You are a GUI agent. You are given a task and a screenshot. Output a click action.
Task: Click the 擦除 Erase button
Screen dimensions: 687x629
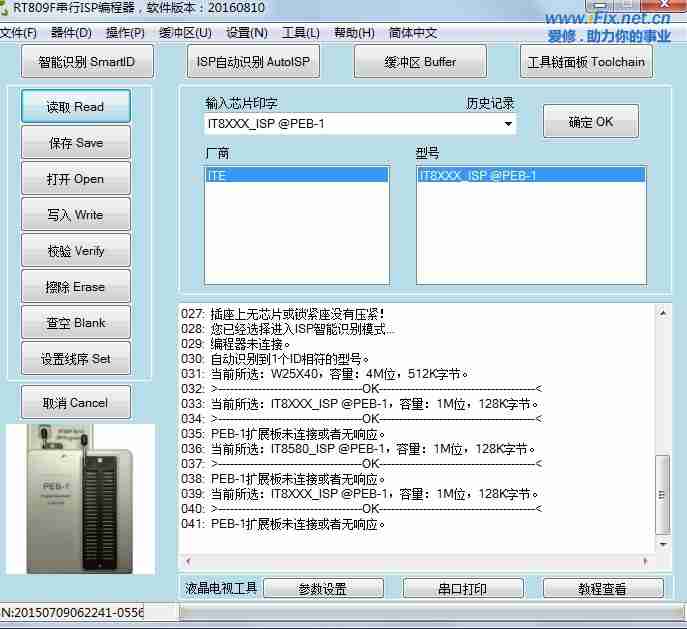tap(75, 287)
